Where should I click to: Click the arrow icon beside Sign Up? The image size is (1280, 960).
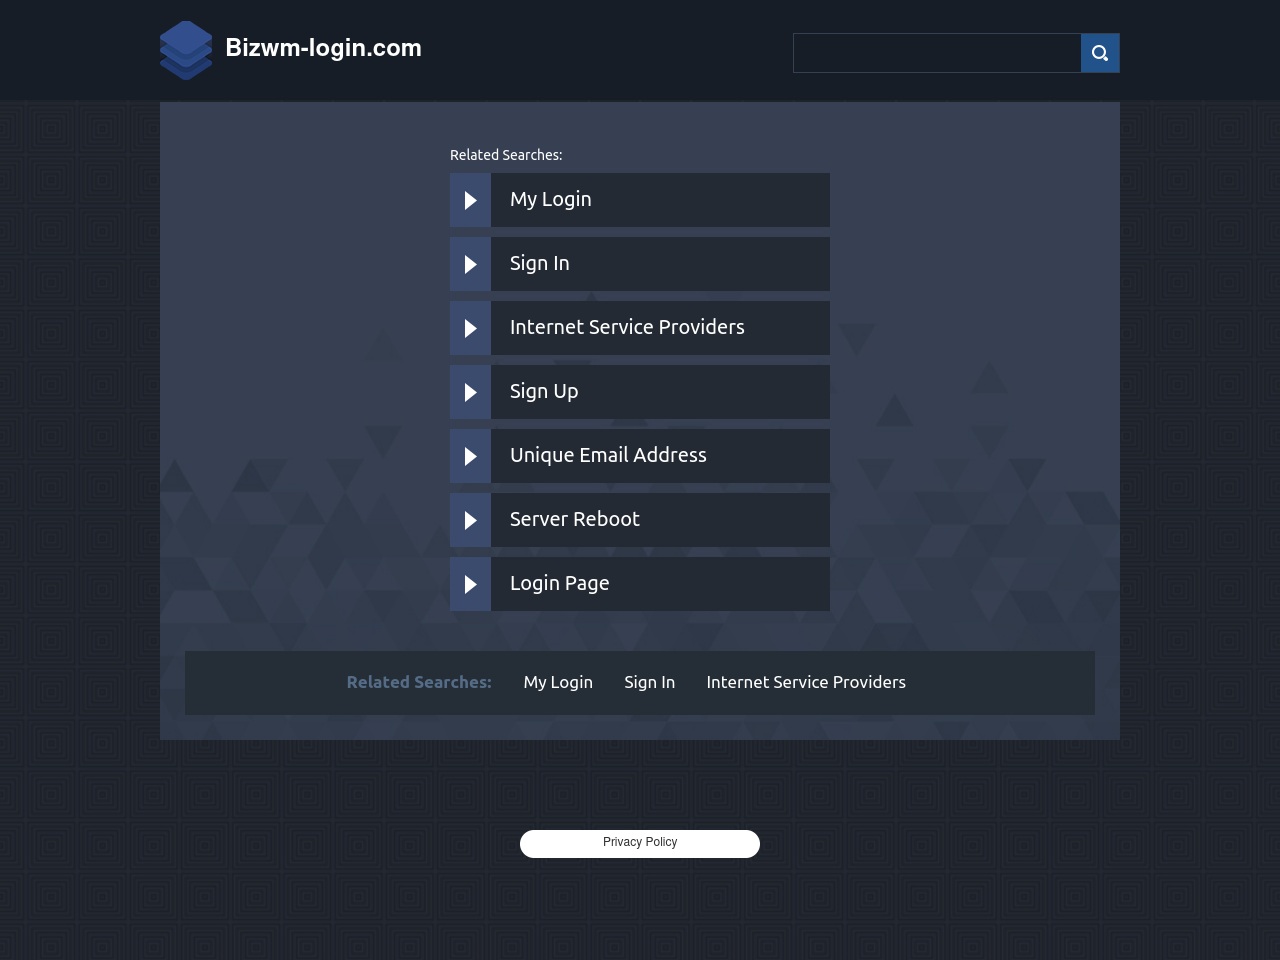pos(470,392)
